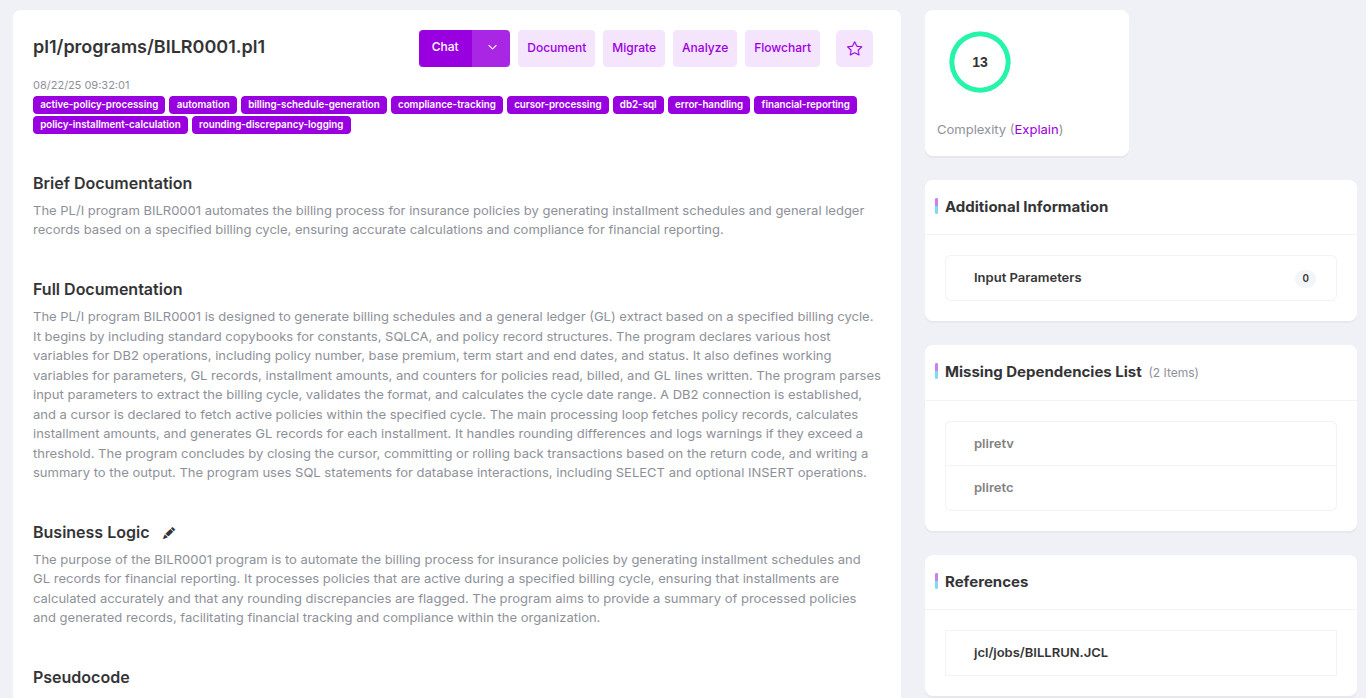Click the pencil edit icon beside Business Logic
Screen dimensions: 1366x698
169,533
